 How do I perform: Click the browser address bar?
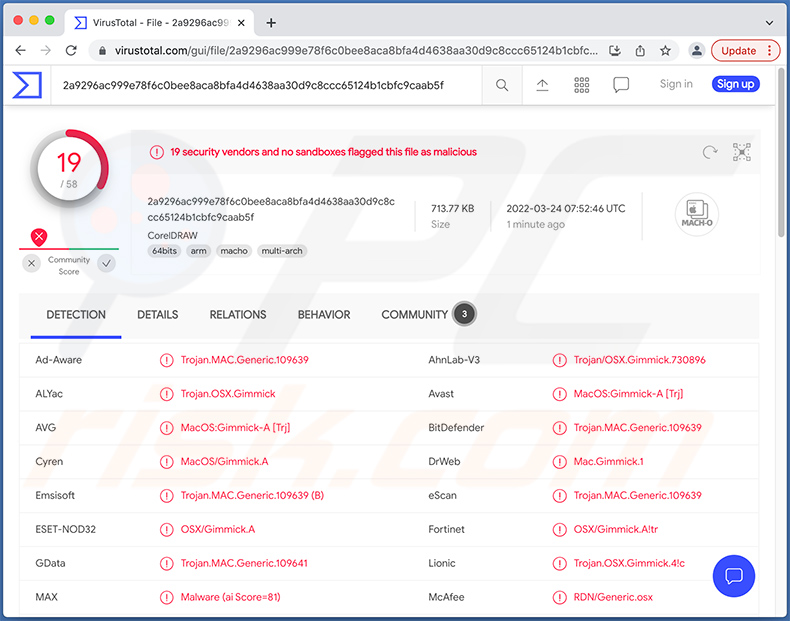click(x=383, y=50)
